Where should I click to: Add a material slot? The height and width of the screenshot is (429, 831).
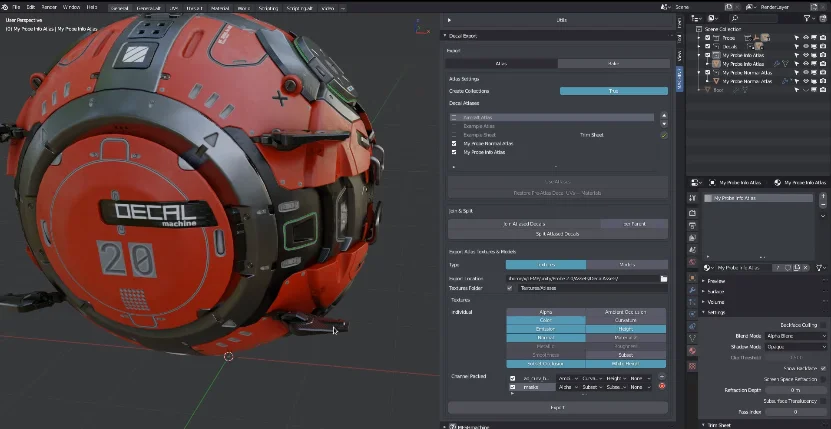click(823, 197)
